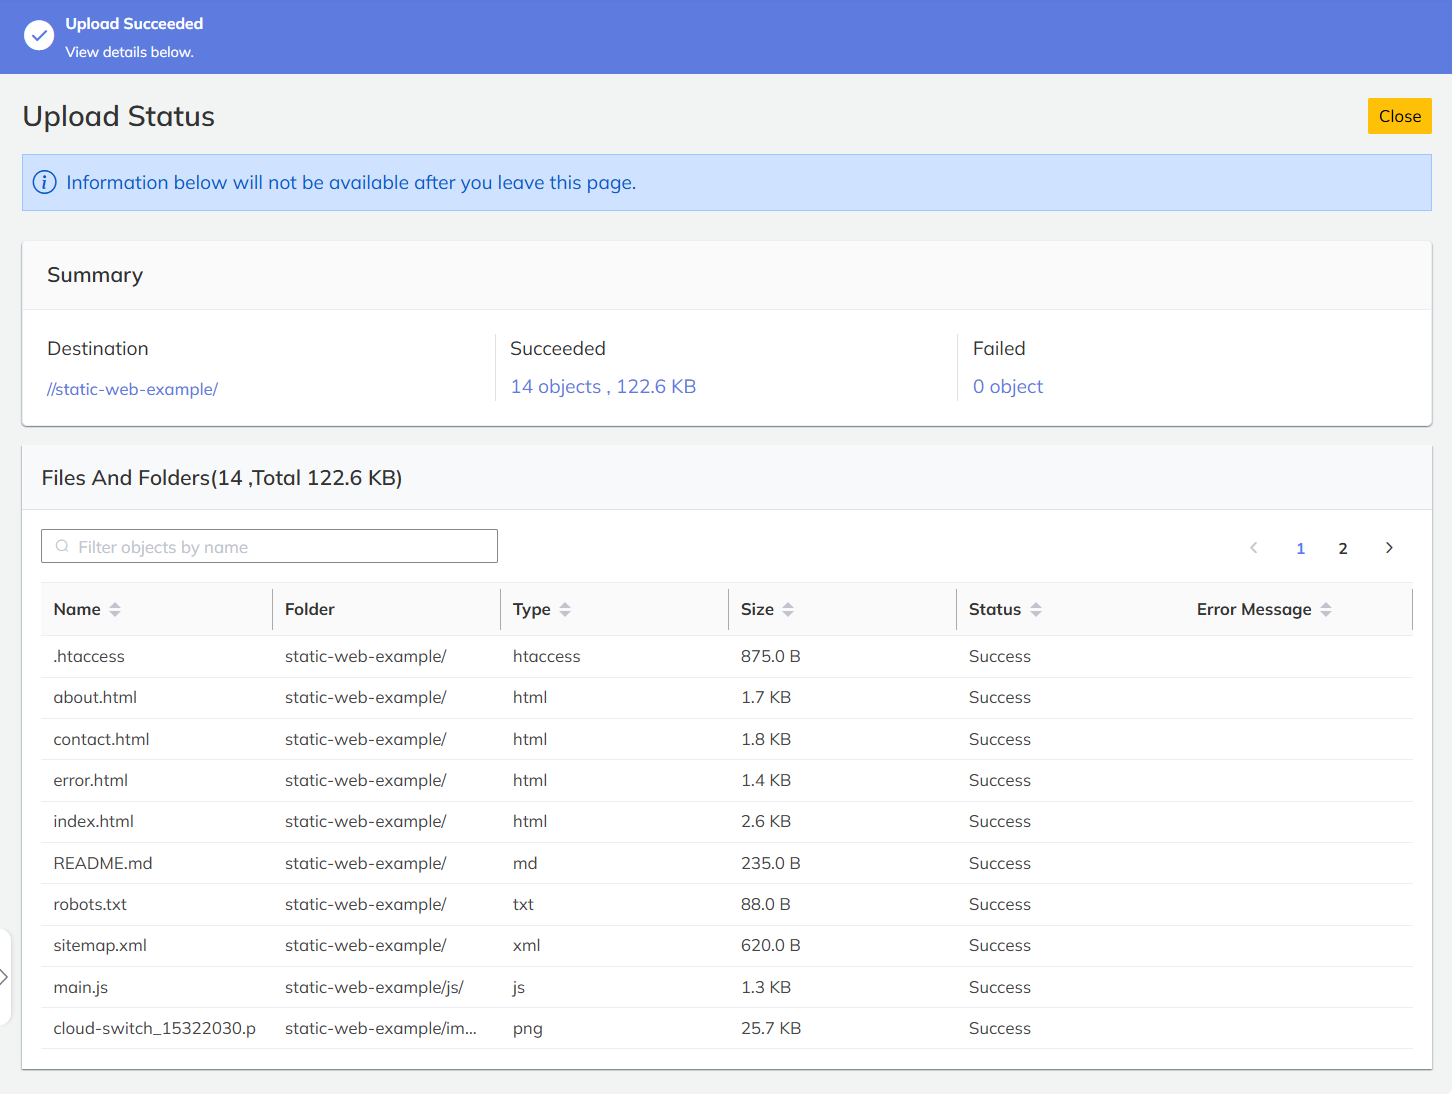Click the previous page chevron

(1253, 547)
